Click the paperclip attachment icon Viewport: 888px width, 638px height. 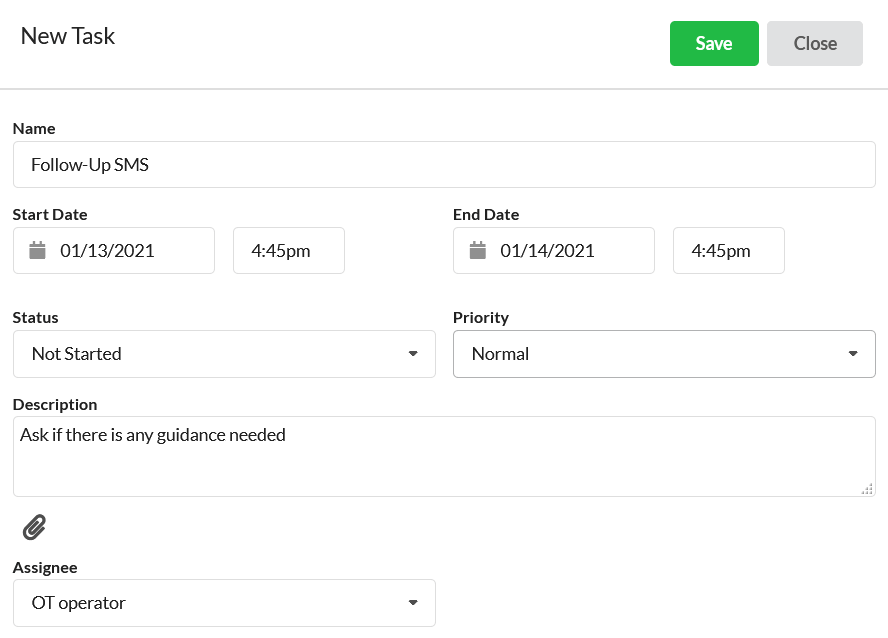(x=35, y=527)
